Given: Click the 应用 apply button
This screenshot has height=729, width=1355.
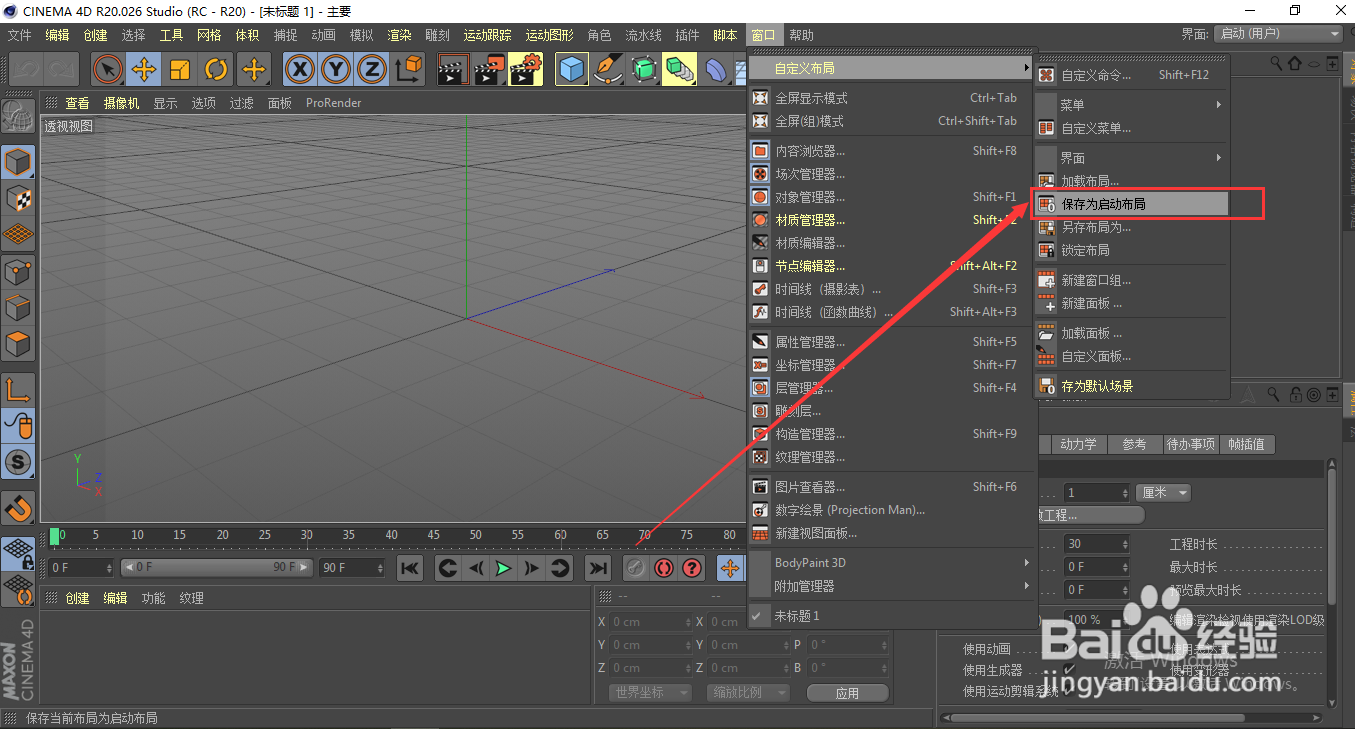Looking at the screenshot, I should [847, 693].
